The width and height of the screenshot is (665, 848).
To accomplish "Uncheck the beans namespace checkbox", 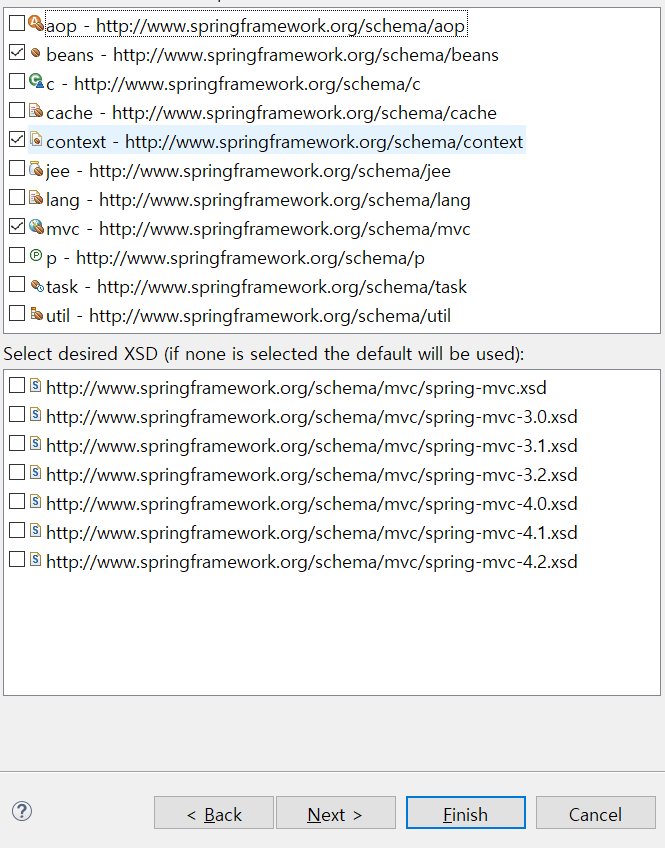I will click(x=17, y=52).
